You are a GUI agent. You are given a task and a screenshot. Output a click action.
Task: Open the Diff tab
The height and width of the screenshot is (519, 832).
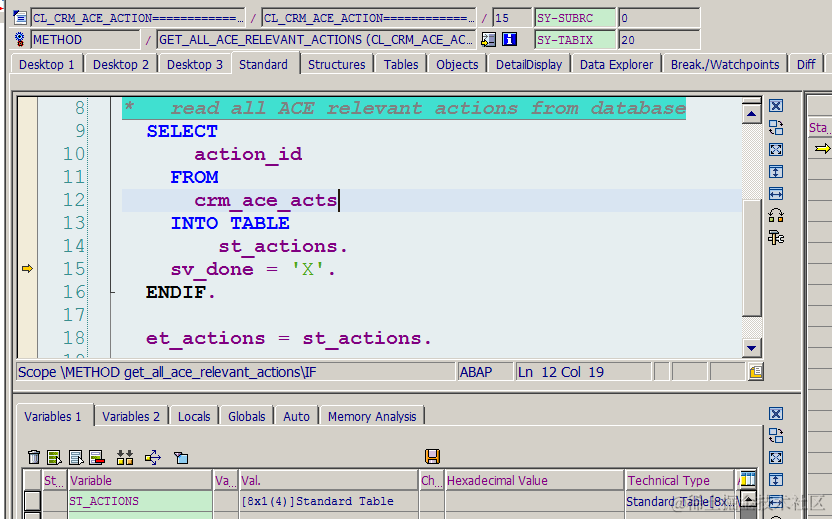806,64
